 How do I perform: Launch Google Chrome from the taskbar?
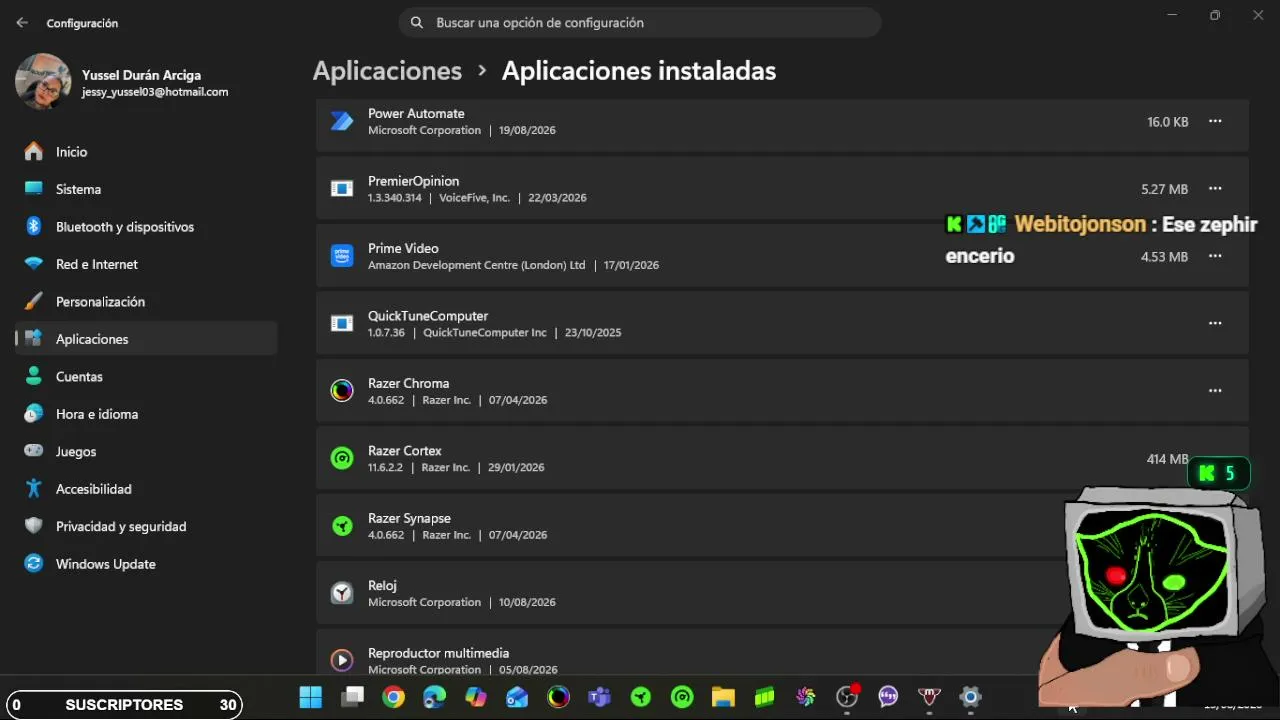[393, 697]
